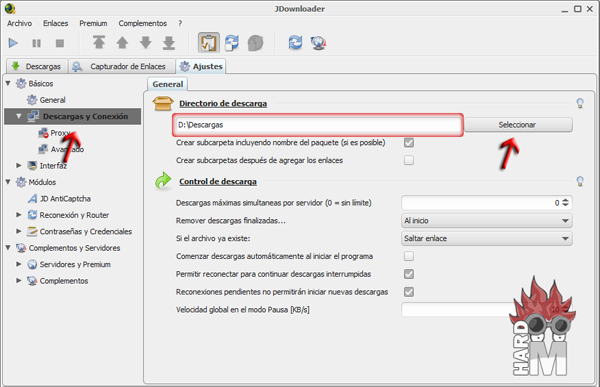Click the reconnect toggle toolbar icon
Viewport: 600px width, 387px height.
tap(232, 42)
